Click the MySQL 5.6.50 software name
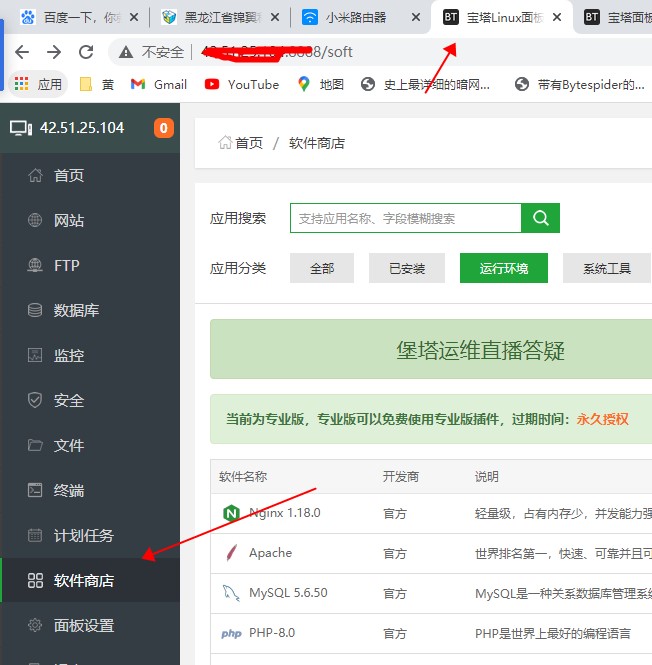 click(288, 592)
